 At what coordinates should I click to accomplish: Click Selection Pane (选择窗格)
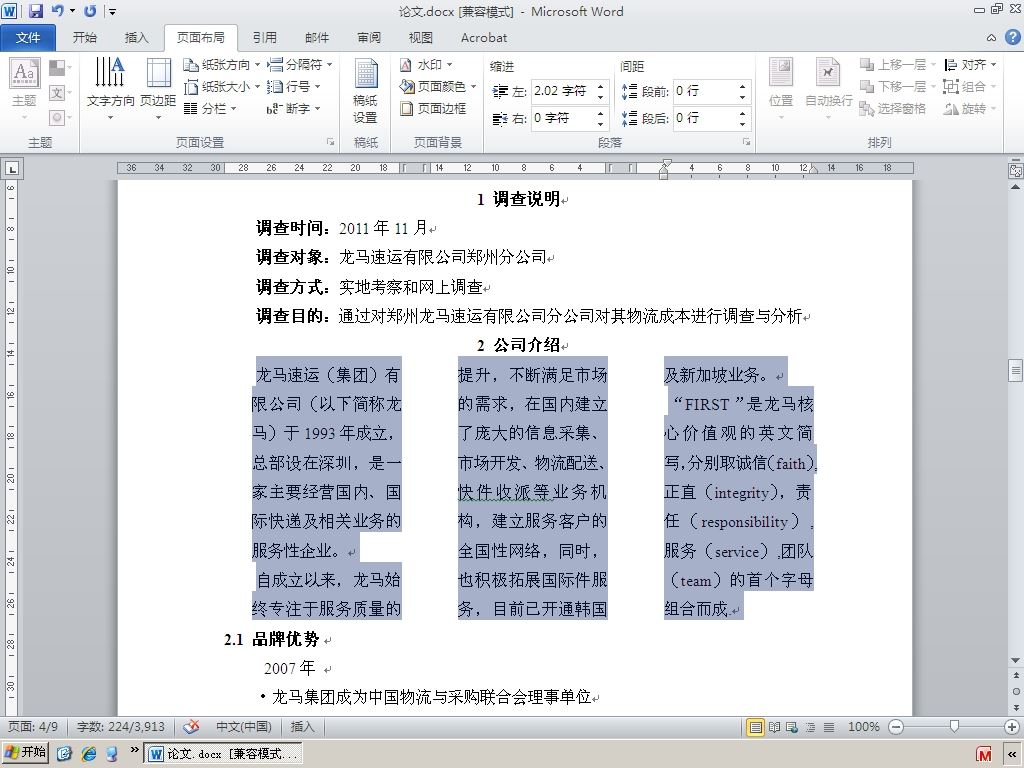tap(893, 108)
